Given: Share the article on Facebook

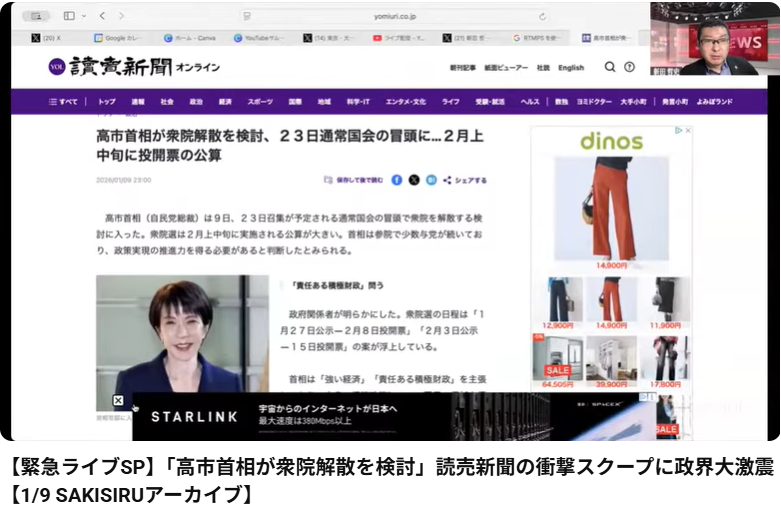Looking at the screenshot, I should click(x=397, y=180).
